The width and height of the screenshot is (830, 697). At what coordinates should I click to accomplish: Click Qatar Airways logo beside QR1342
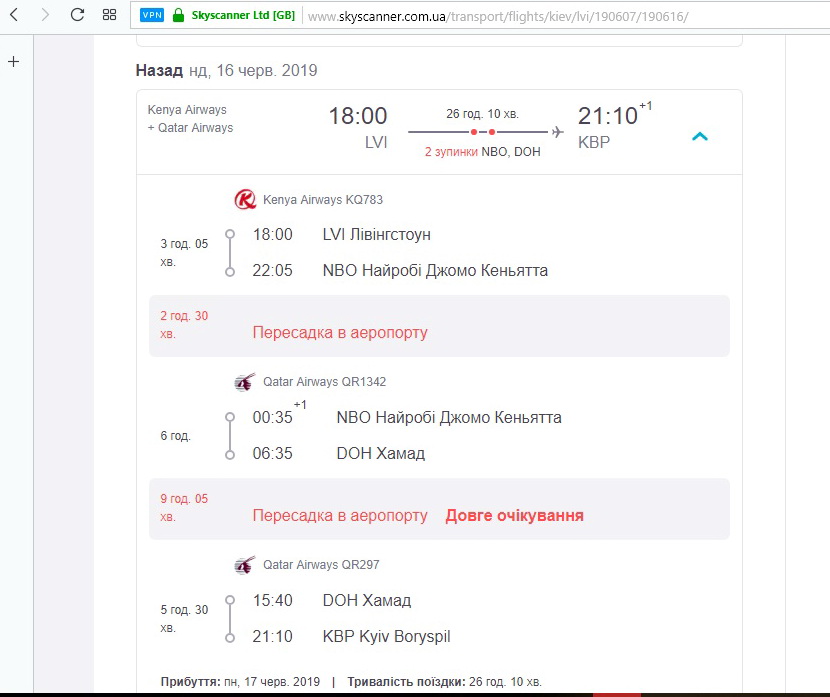245,382
